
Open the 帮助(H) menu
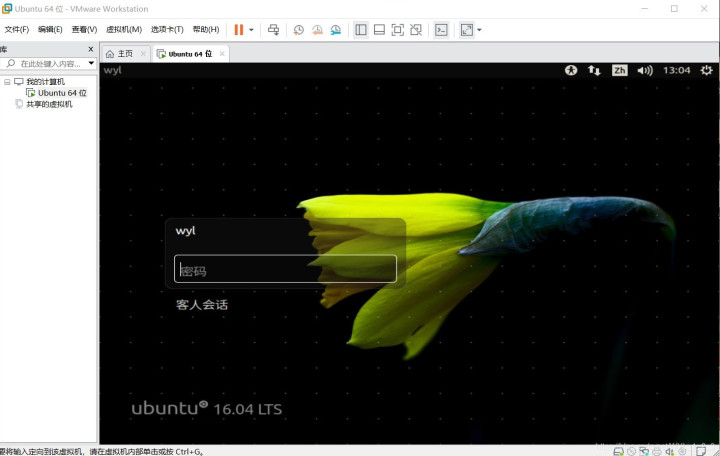(206, 29)
